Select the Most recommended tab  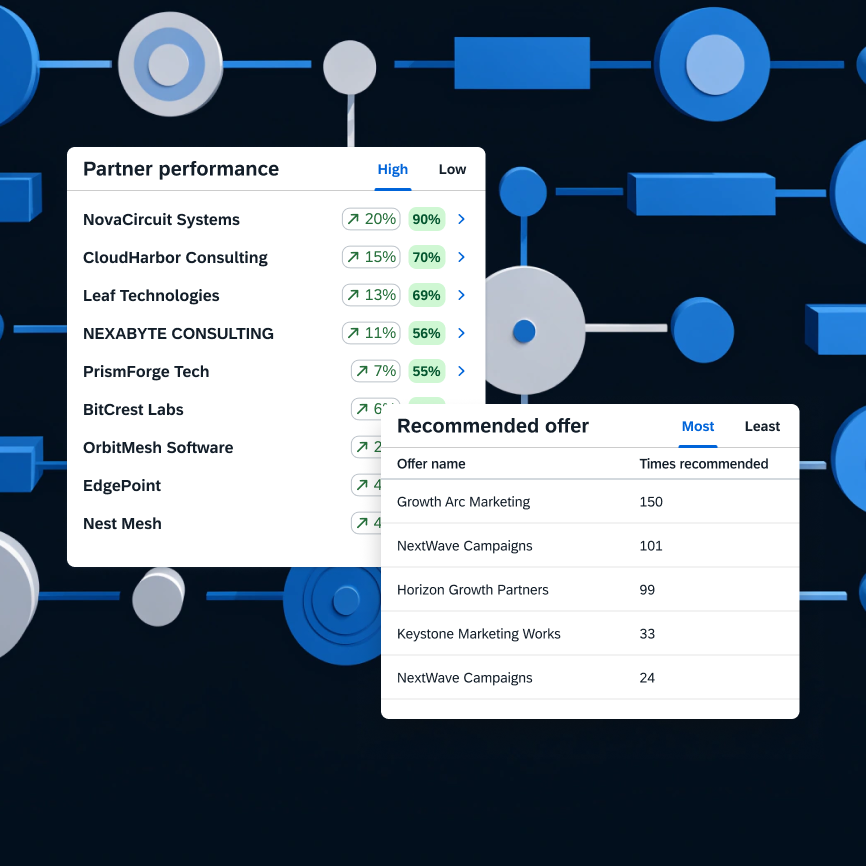[698, 426]
